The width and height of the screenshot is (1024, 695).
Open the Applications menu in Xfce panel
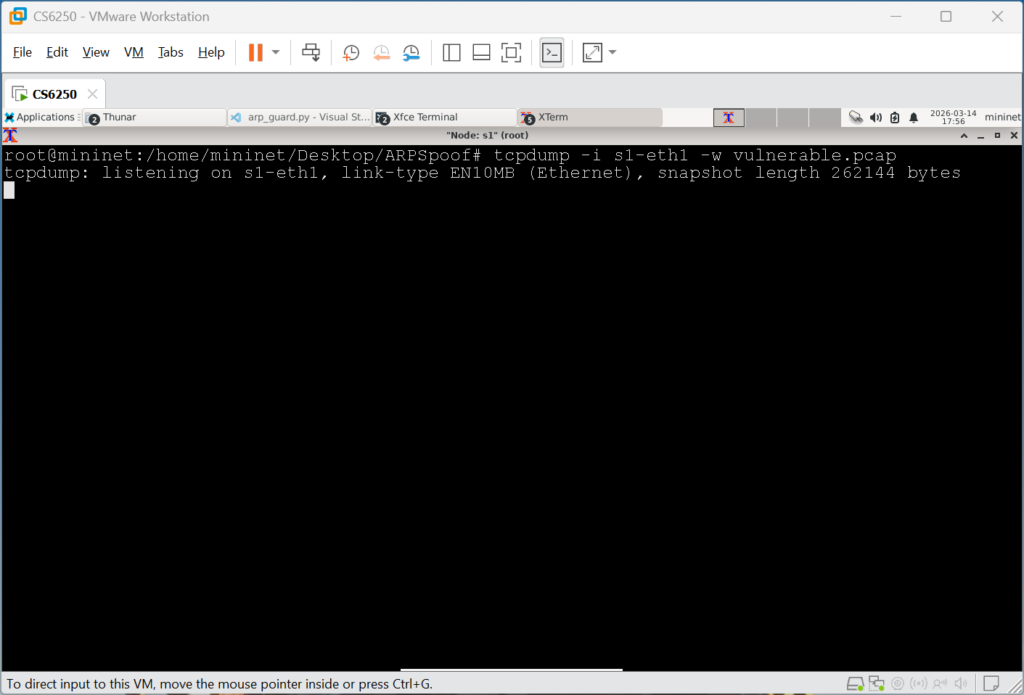[40, 118]
